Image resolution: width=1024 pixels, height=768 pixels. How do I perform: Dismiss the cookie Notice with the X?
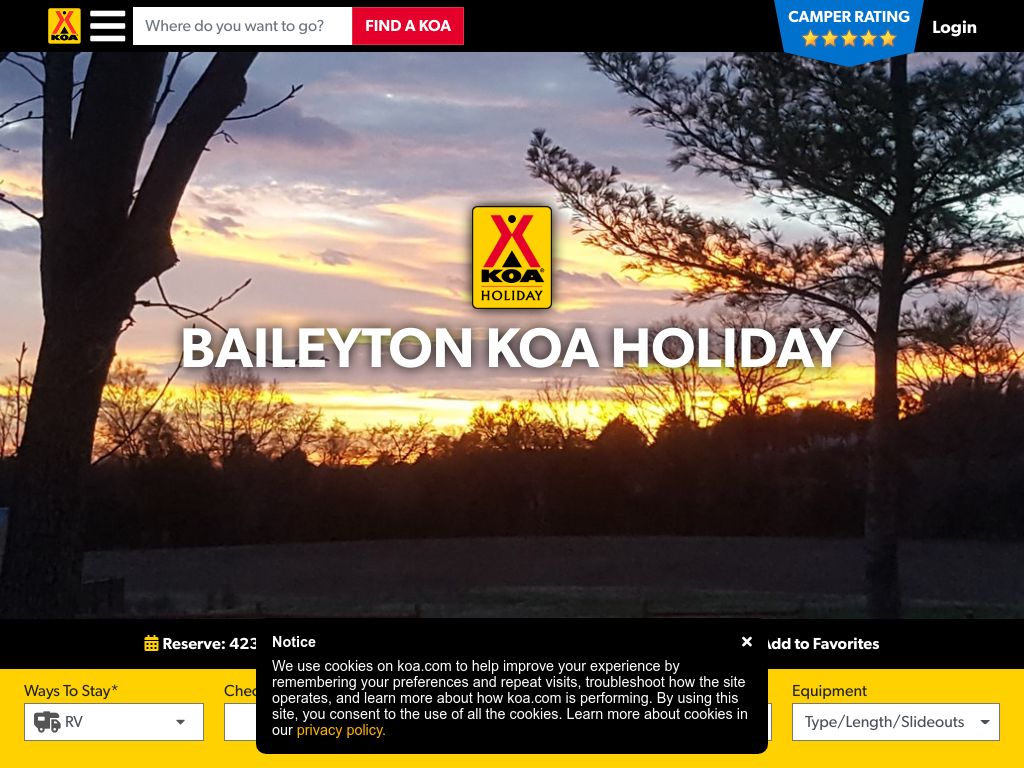[x=747, y=641]
